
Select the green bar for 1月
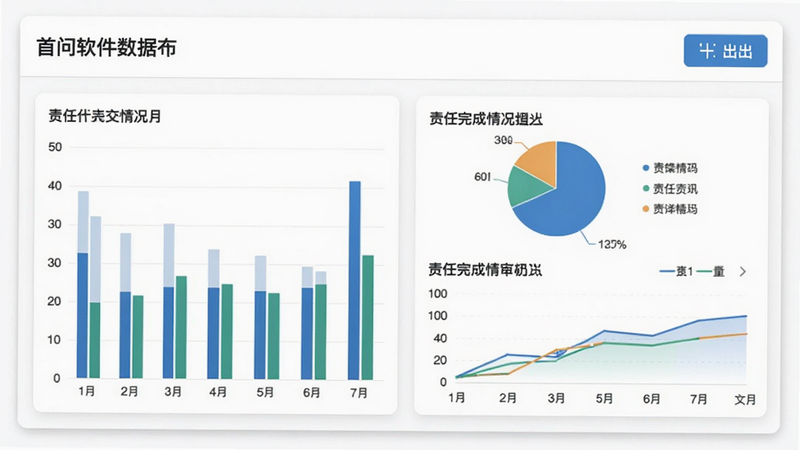[x=95, y=340]
